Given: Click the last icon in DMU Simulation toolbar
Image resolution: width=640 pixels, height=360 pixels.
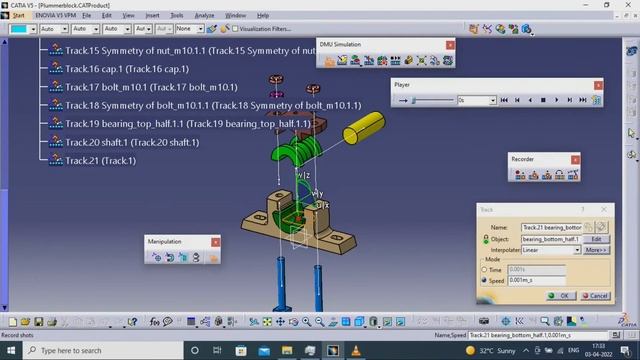Looking at the screenshot, I should tap(448, 61).
